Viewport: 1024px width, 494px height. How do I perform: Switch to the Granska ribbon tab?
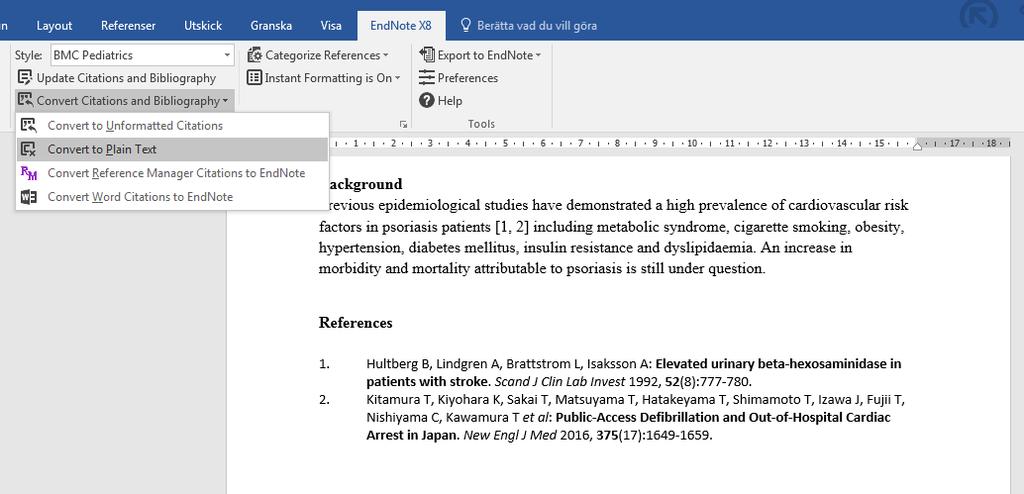pos(271,25)
